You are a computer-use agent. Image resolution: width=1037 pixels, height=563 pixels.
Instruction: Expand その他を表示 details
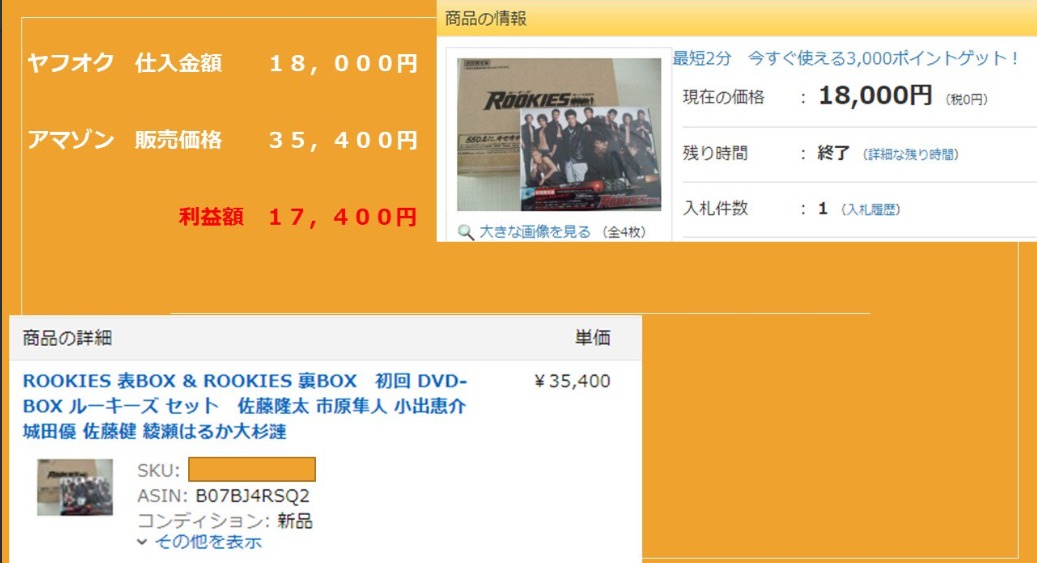(x=208, y=542)
